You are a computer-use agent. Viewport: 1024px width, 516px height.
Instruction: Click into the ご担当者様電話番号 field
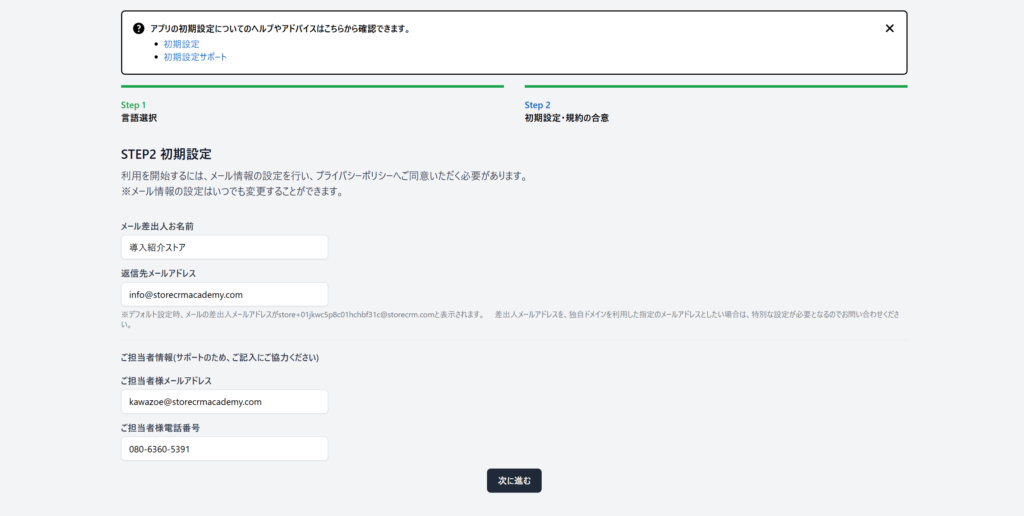(x=224, y=449)
